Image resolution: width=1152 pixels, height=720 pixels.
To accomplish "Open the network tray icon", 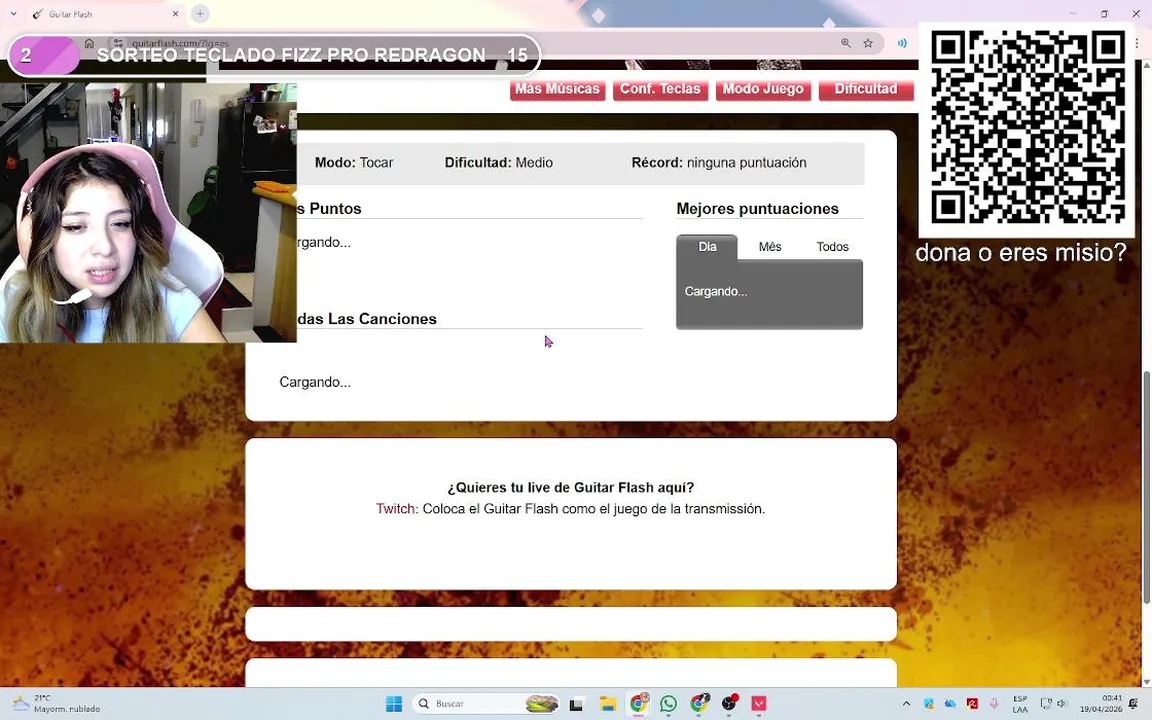I will tap(1046, 704).
